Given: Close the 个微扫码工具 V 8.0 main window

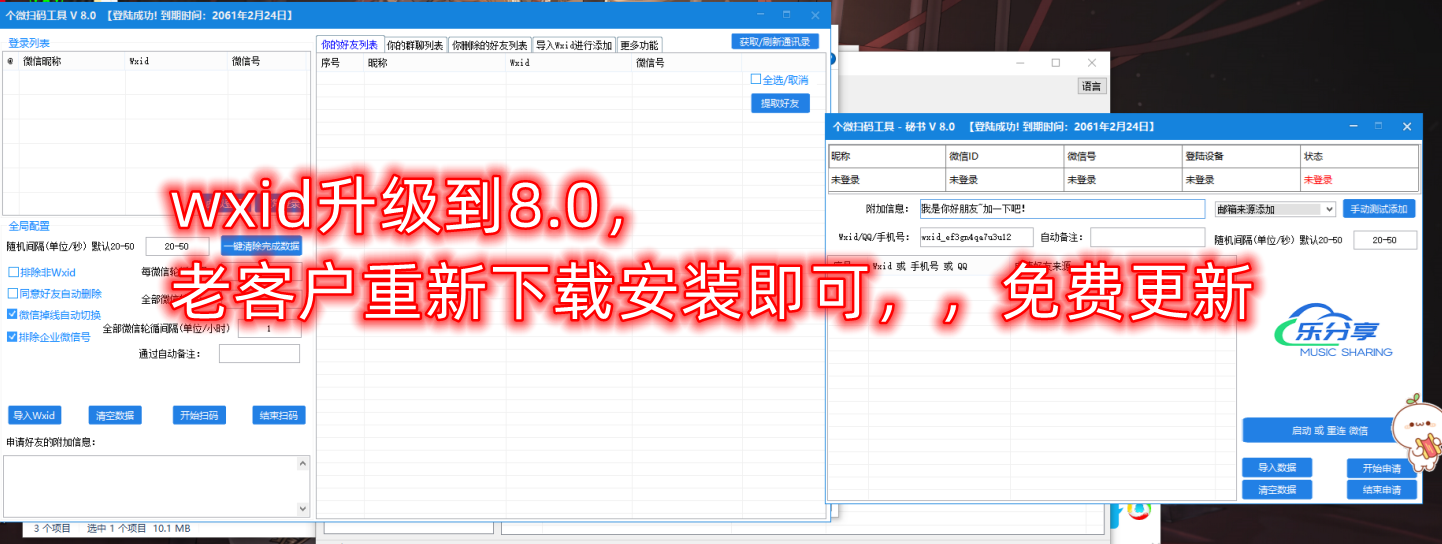Looking at the screenshot, I should [x=815, y=15].
